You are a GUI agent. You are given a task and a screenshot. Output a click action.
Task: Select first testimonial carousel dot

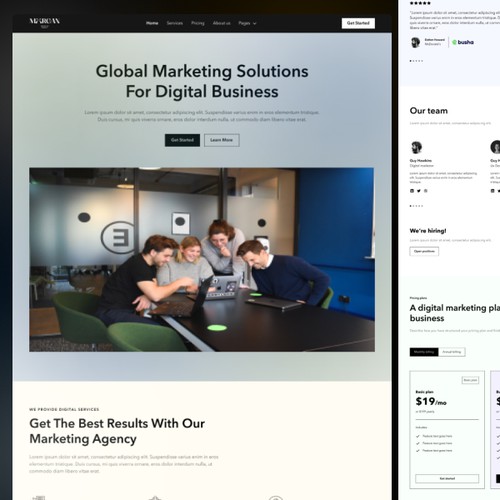pyautogui.click(x=411, y=61)
